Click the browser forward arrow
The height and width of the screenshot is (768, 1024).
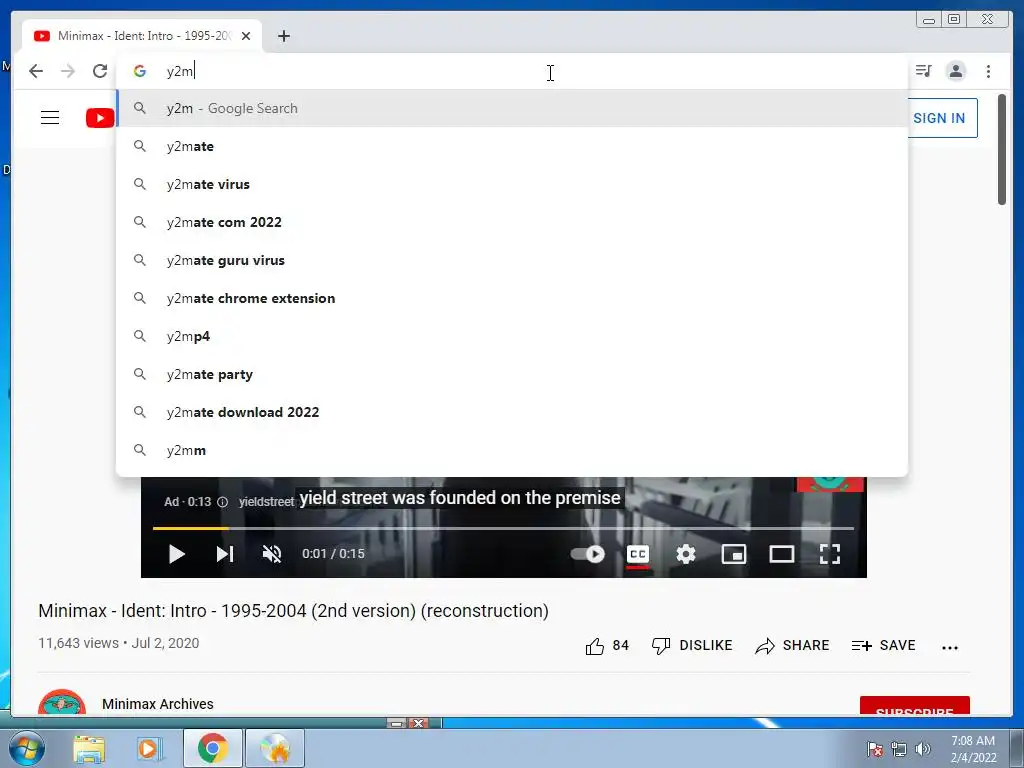point(68,71)
